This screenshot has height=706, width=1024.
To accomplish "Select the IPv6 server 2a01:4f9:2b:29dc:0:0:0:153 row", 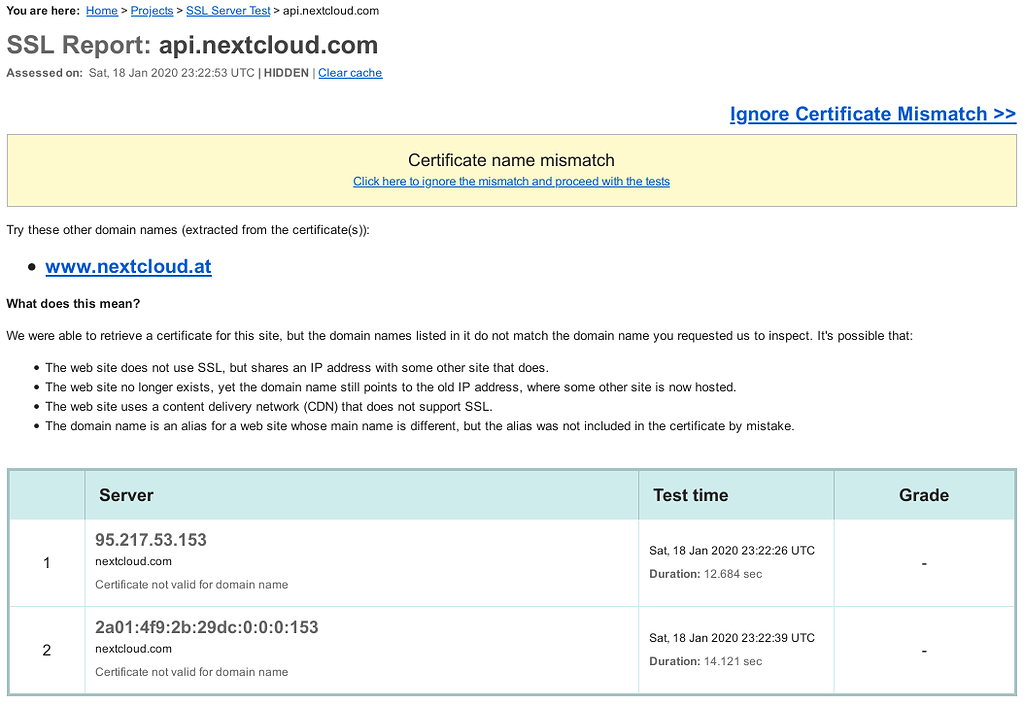I will pyautogui.click(x=207, y=627).
